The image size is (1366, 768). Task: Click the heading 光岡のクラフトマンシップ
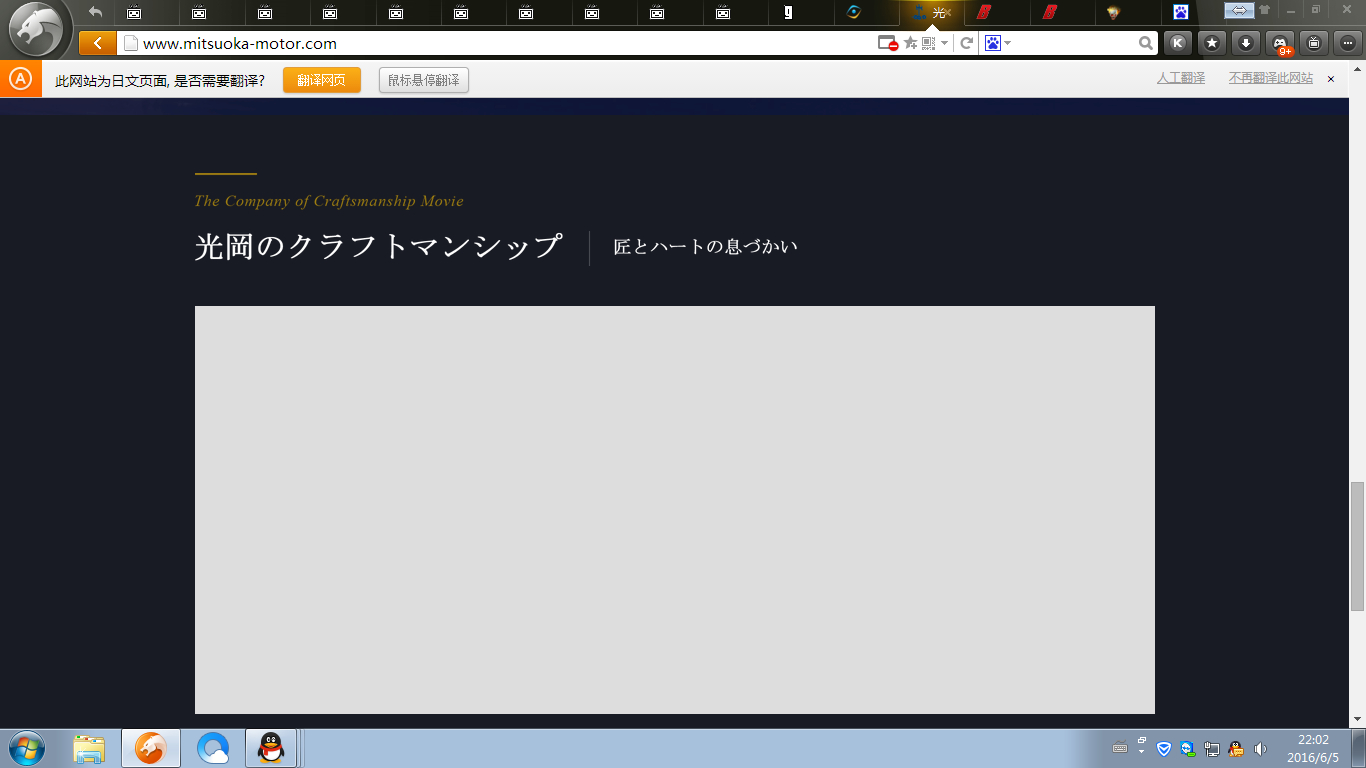point(378,247)
